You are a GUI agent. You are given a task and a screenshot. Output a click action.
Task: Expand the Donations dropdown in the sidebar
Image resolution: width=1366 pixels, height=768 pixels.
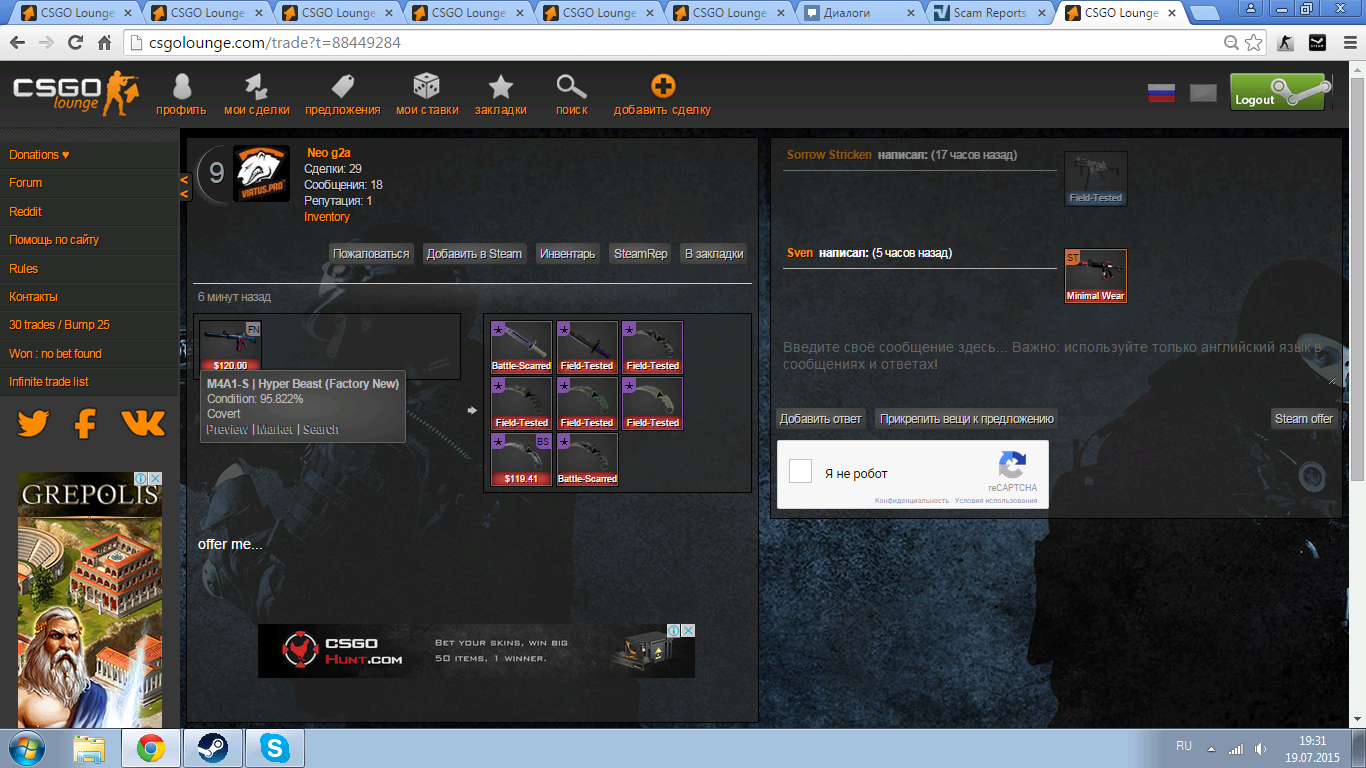point(40,155)
